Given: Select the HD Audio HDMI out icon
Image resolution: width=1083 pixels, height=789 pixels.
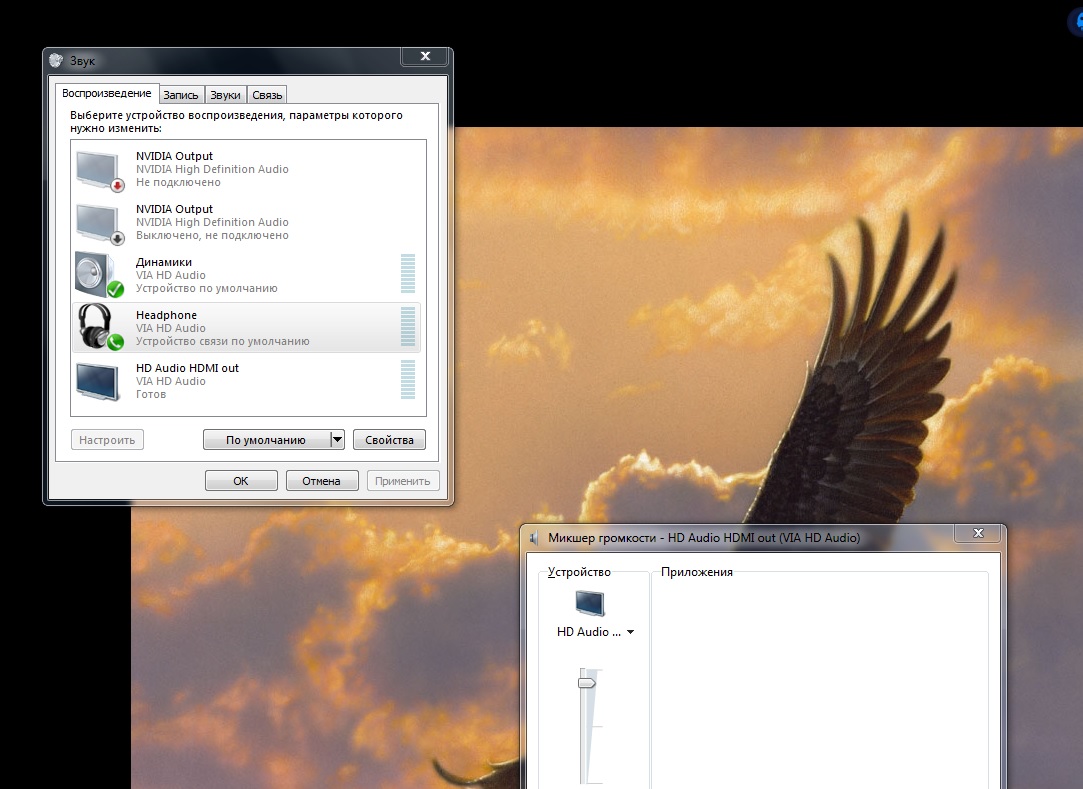Looking at the screenshot, I should point(99,381).
